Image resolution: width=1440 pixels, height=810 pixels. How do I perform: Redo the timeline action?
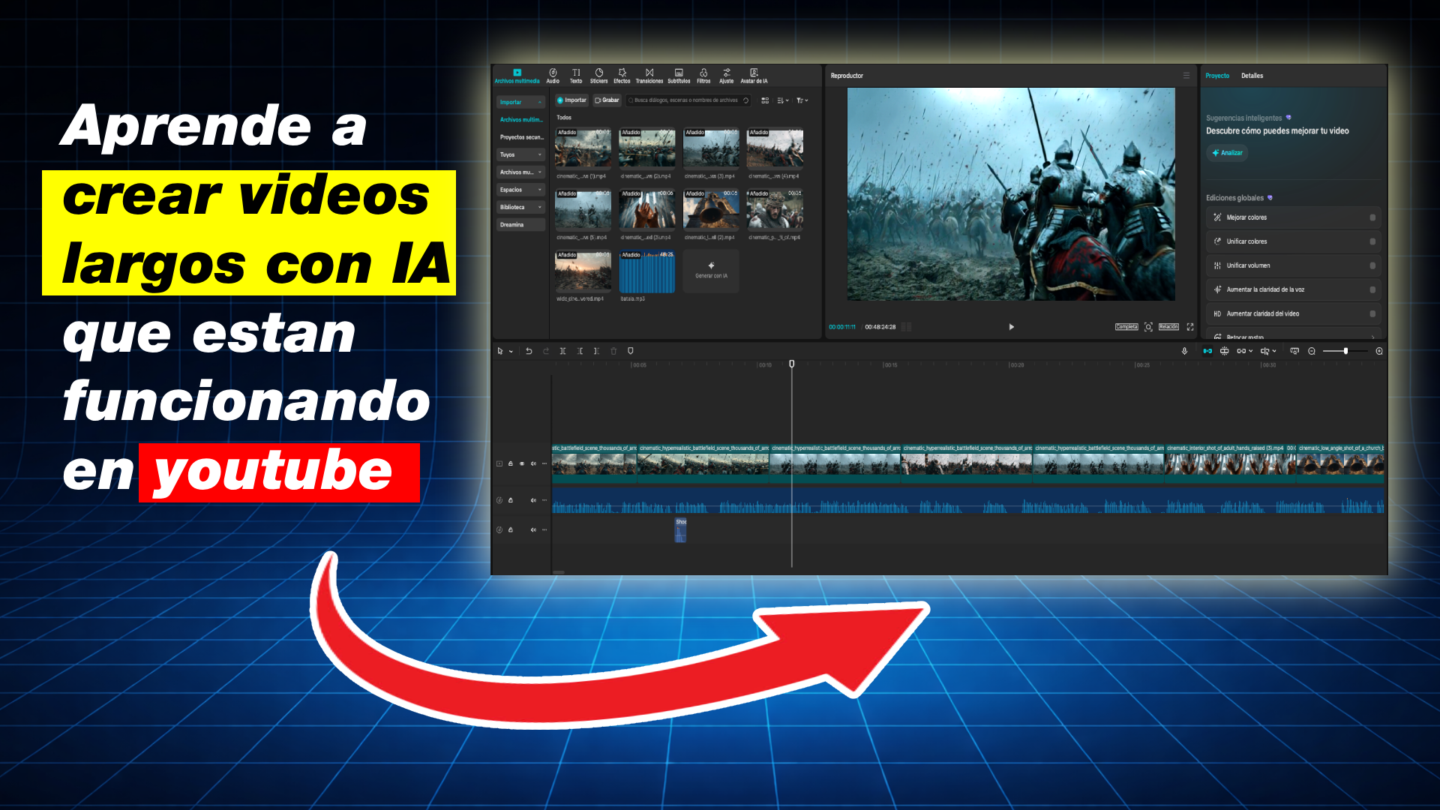pyautogui.click(x=545, y=351)
